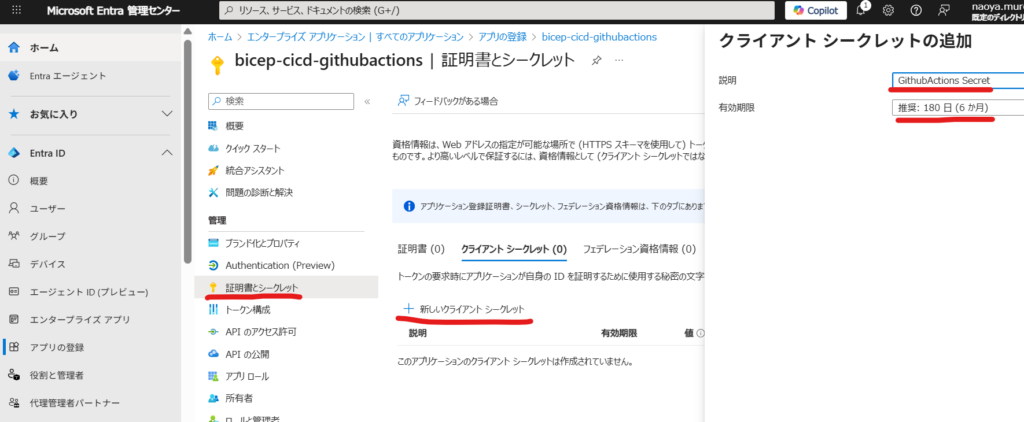1024x422 pixels.
Task: Collapse the お気に入り section
Action: pyautogui.click(x=167, y=114)
